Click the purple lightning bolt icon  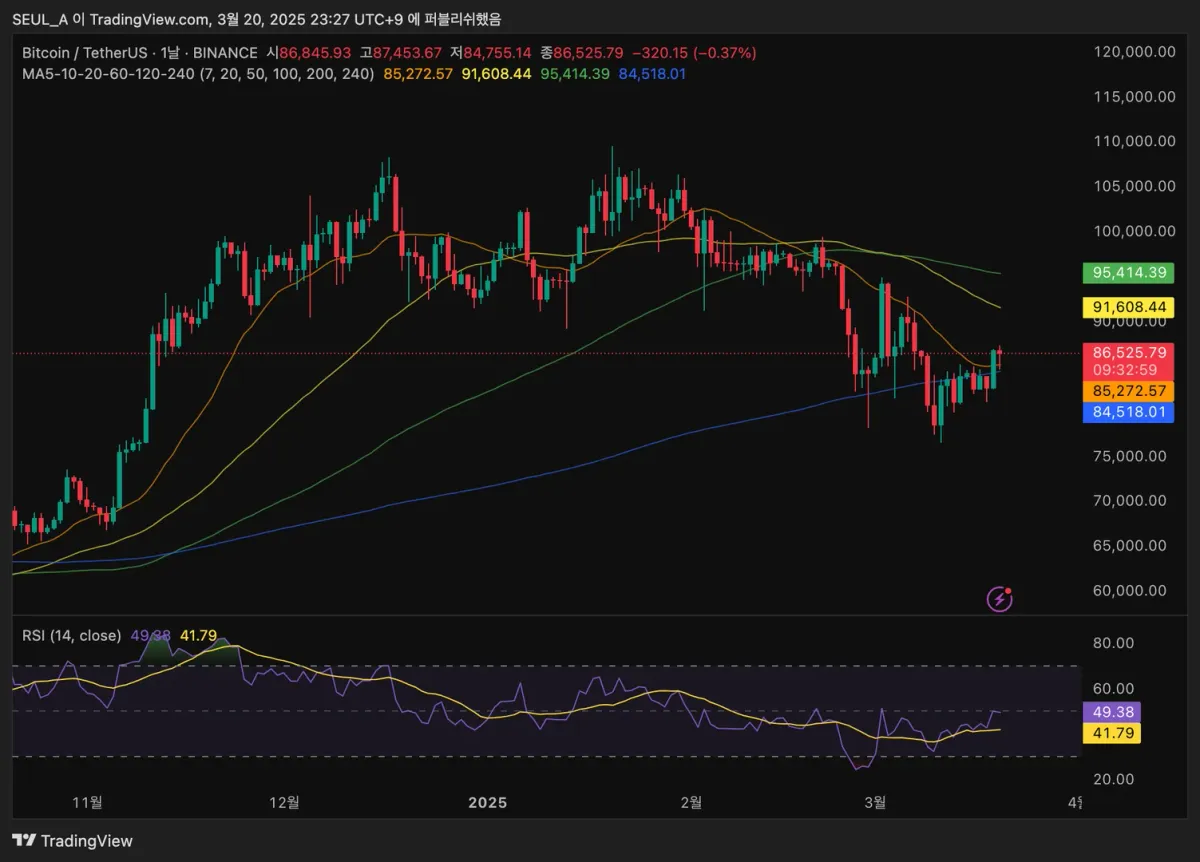1000,598
